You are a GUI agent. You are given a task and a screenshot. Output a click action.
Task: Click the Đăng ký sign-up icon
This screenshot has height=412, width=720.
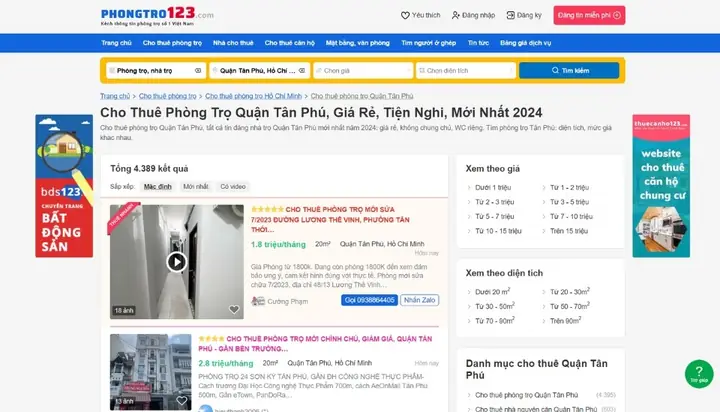point(510,15)
